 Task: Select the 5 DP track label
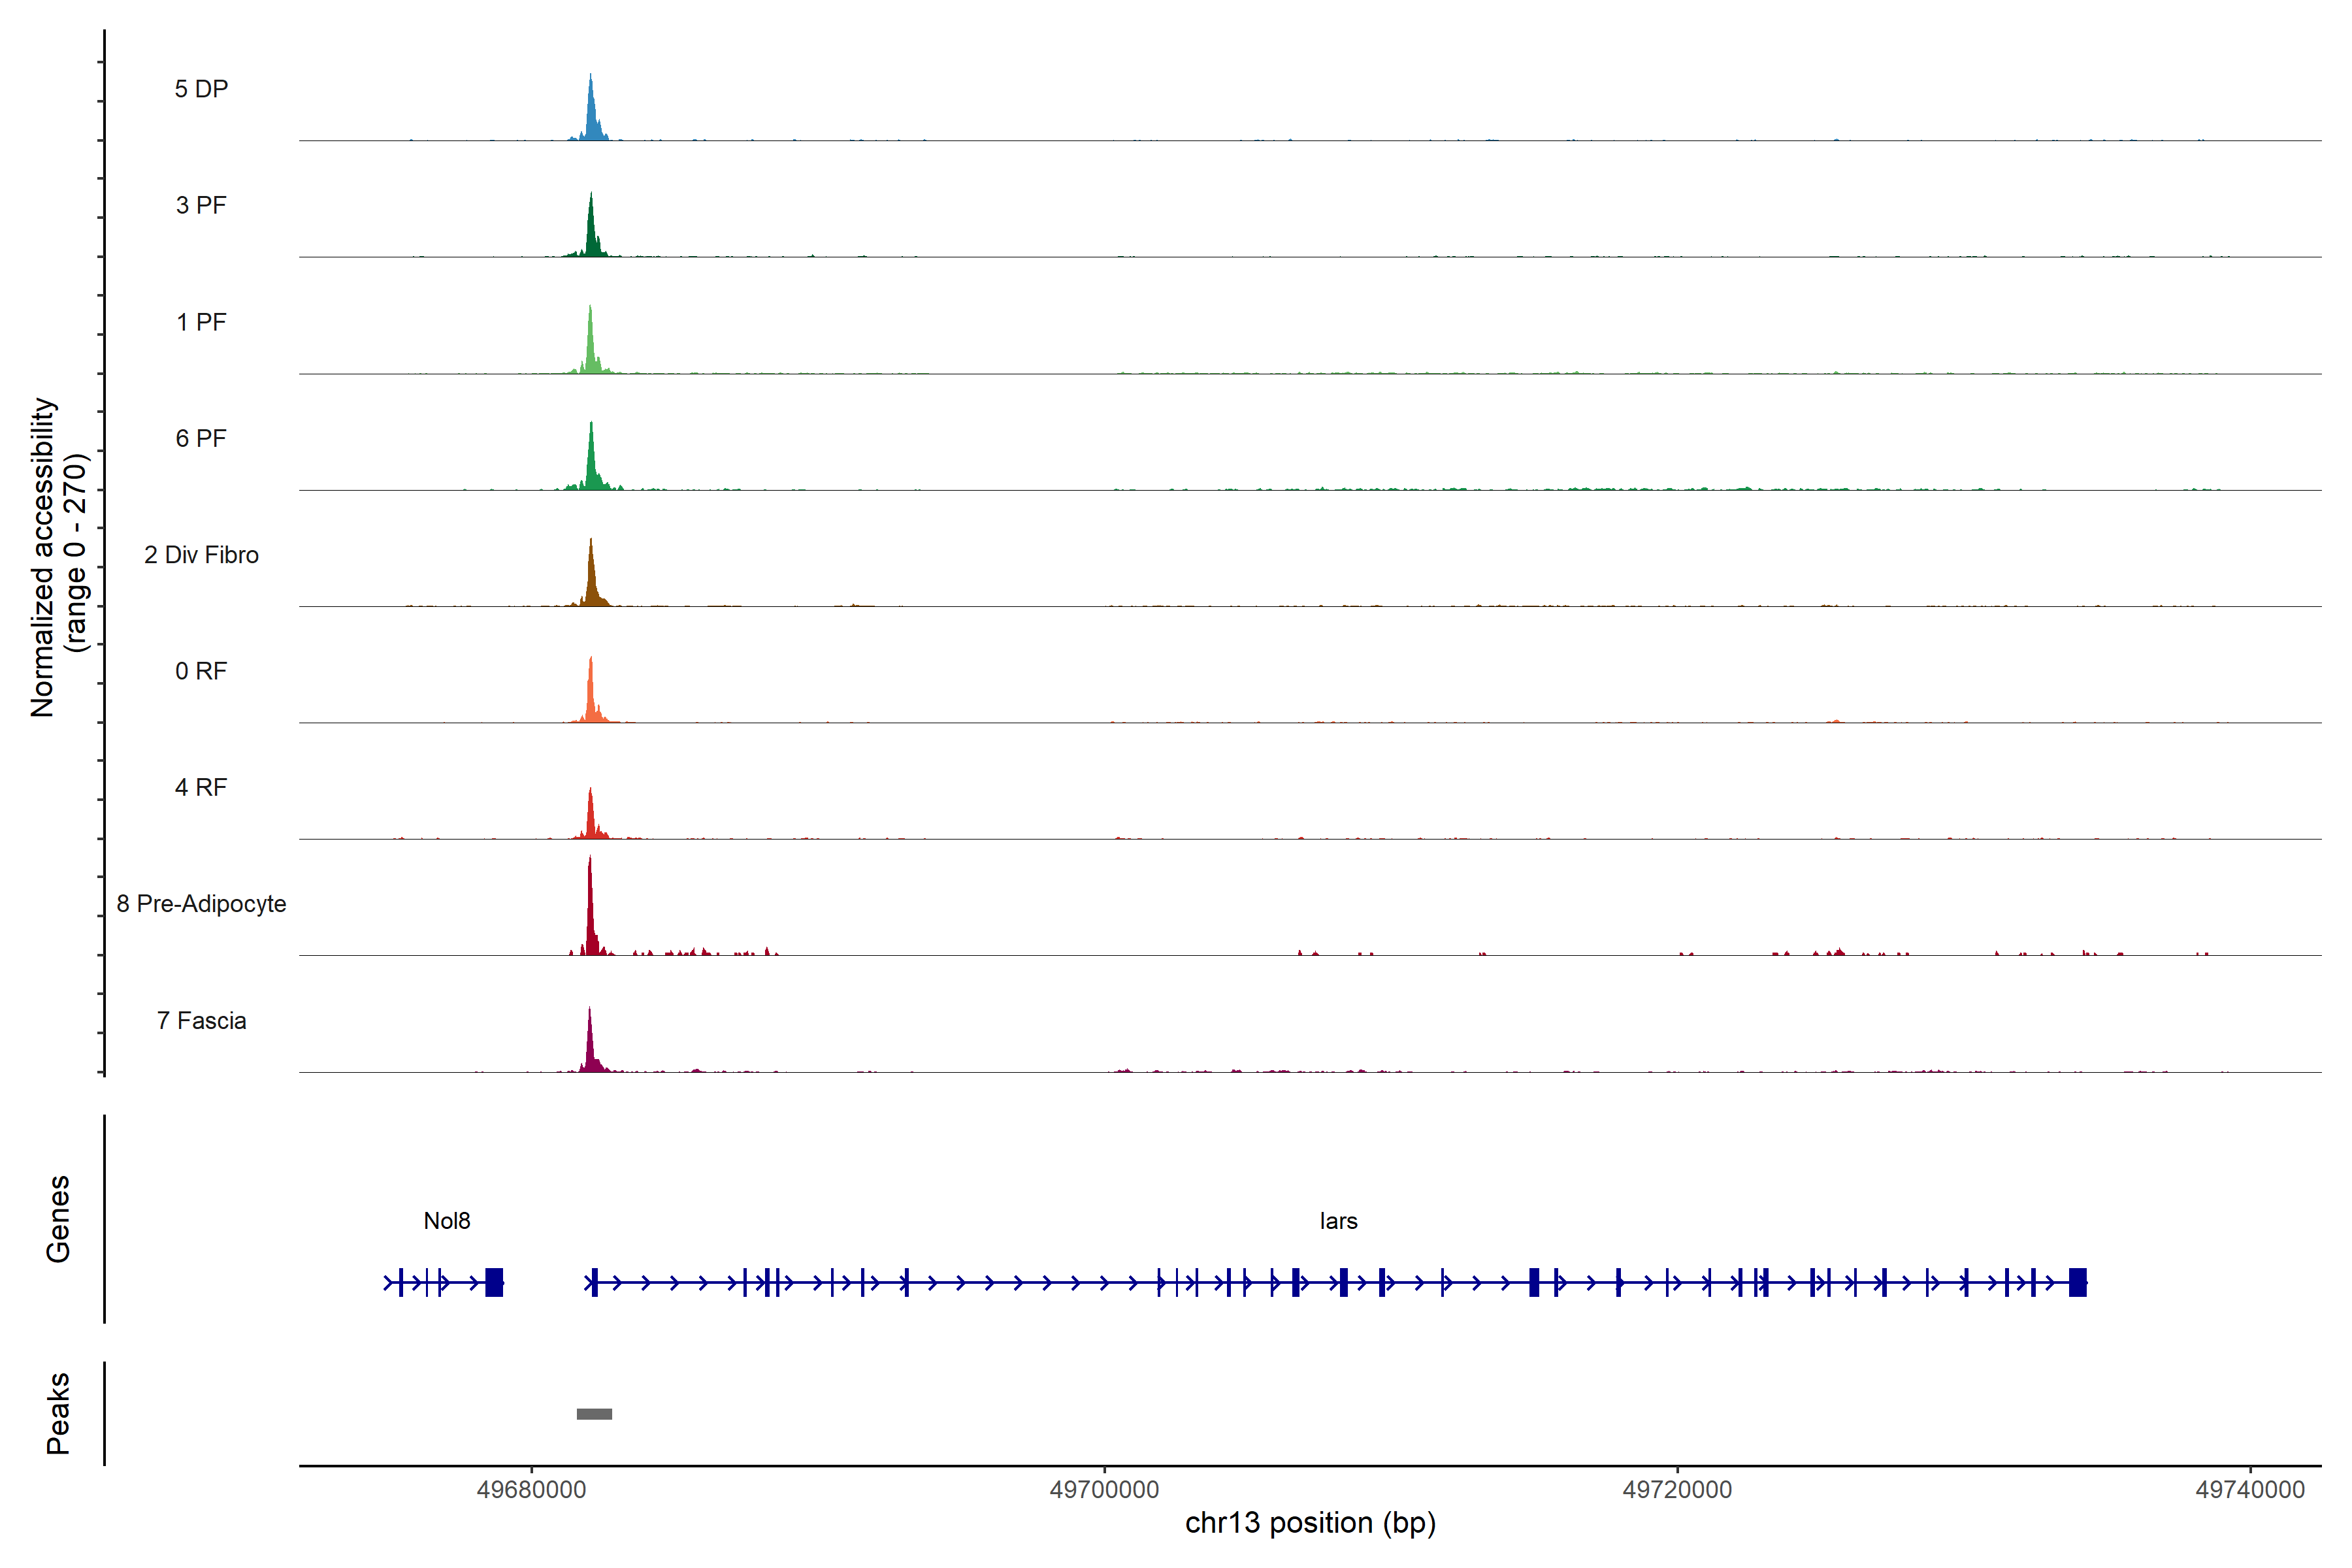pyautogui.click(x=201, y=89)
